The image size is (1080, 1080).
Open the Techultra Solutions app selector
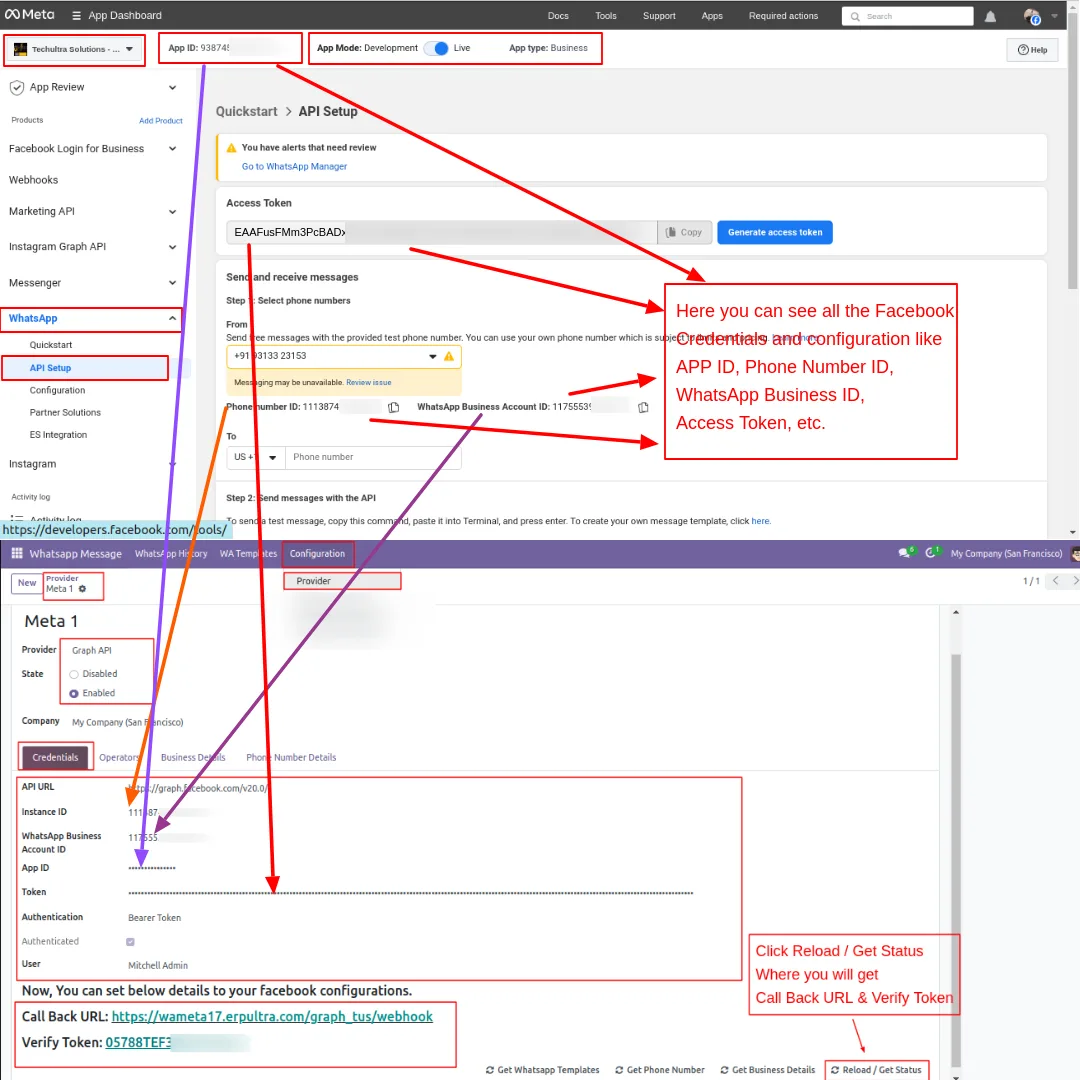(74, 50)
